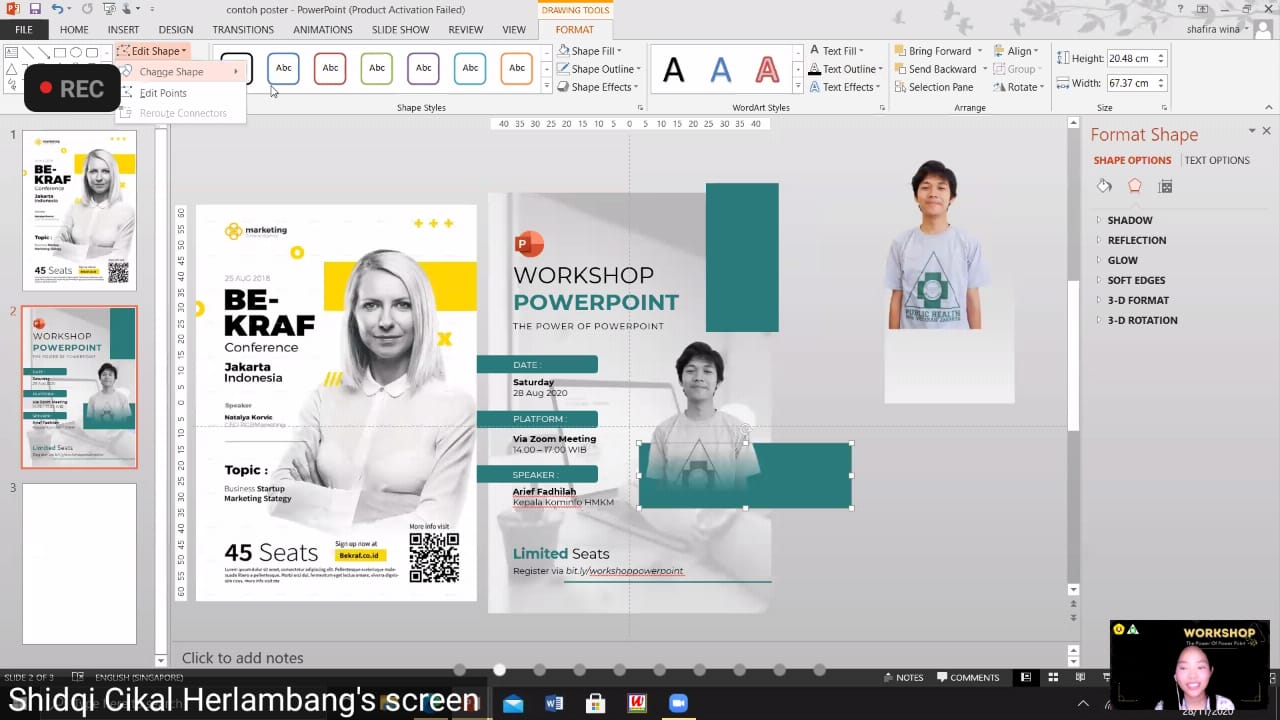Open the Size & Properties icon tab
The image size is (1280, 720).
1165,186
